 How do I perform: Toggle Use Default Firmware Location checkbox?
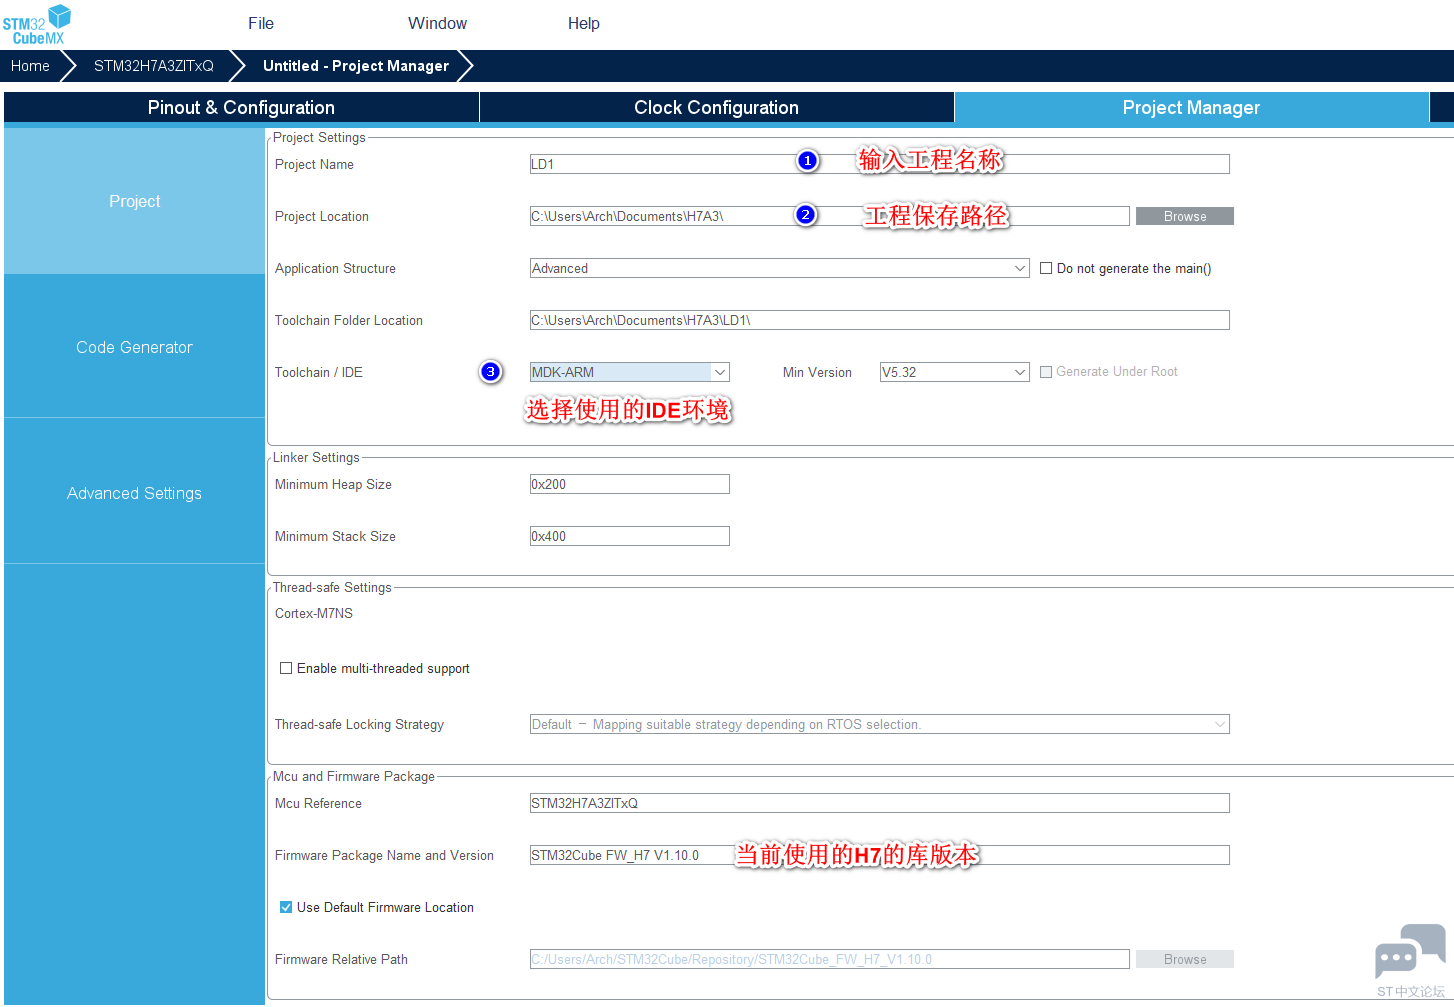coord(286,907)
